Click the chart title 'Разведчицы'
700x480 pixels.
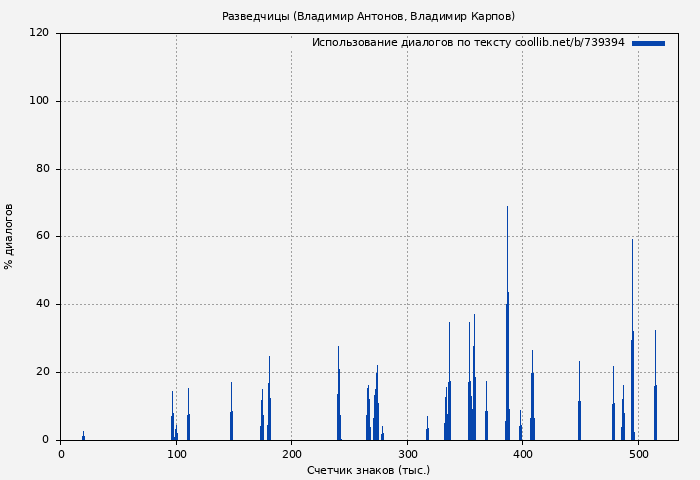pyautogui.click(x=368, y=16)
